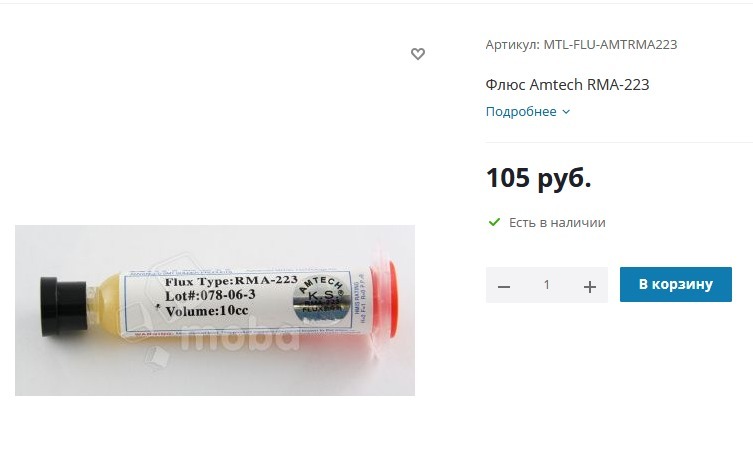Add item with В корзину button
The width and height of the screenshot is (753, 470).
pos(676,284)
